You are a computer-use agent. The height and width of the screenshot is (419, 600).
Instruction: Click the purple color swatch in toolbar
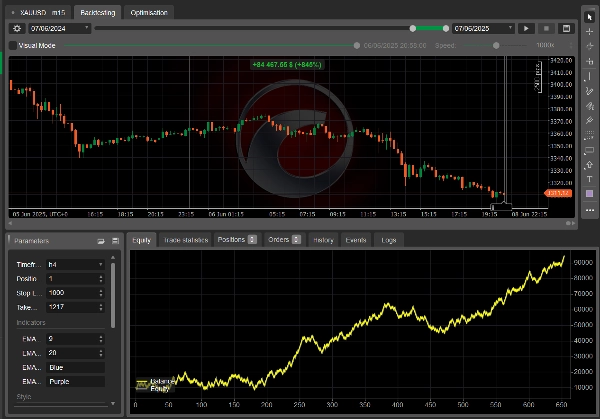[590, 194]
